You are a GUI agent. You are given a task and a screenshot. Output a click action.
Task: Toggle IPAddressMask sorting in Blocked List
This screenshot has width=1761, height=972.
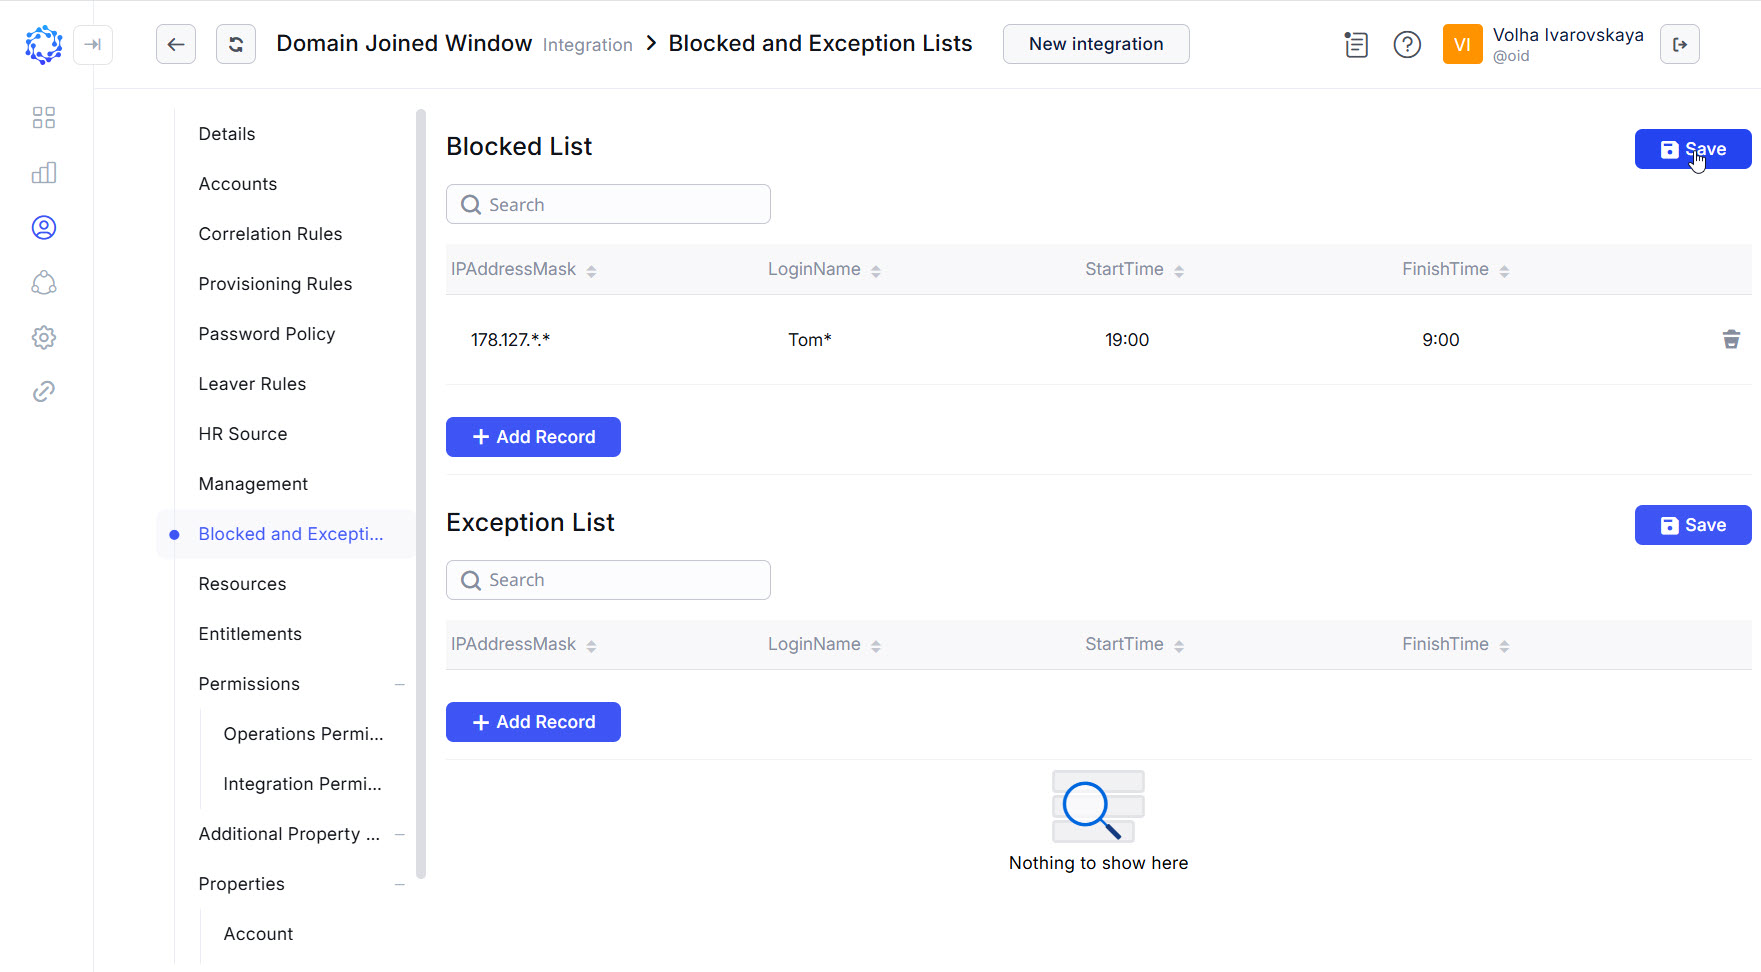592,270
